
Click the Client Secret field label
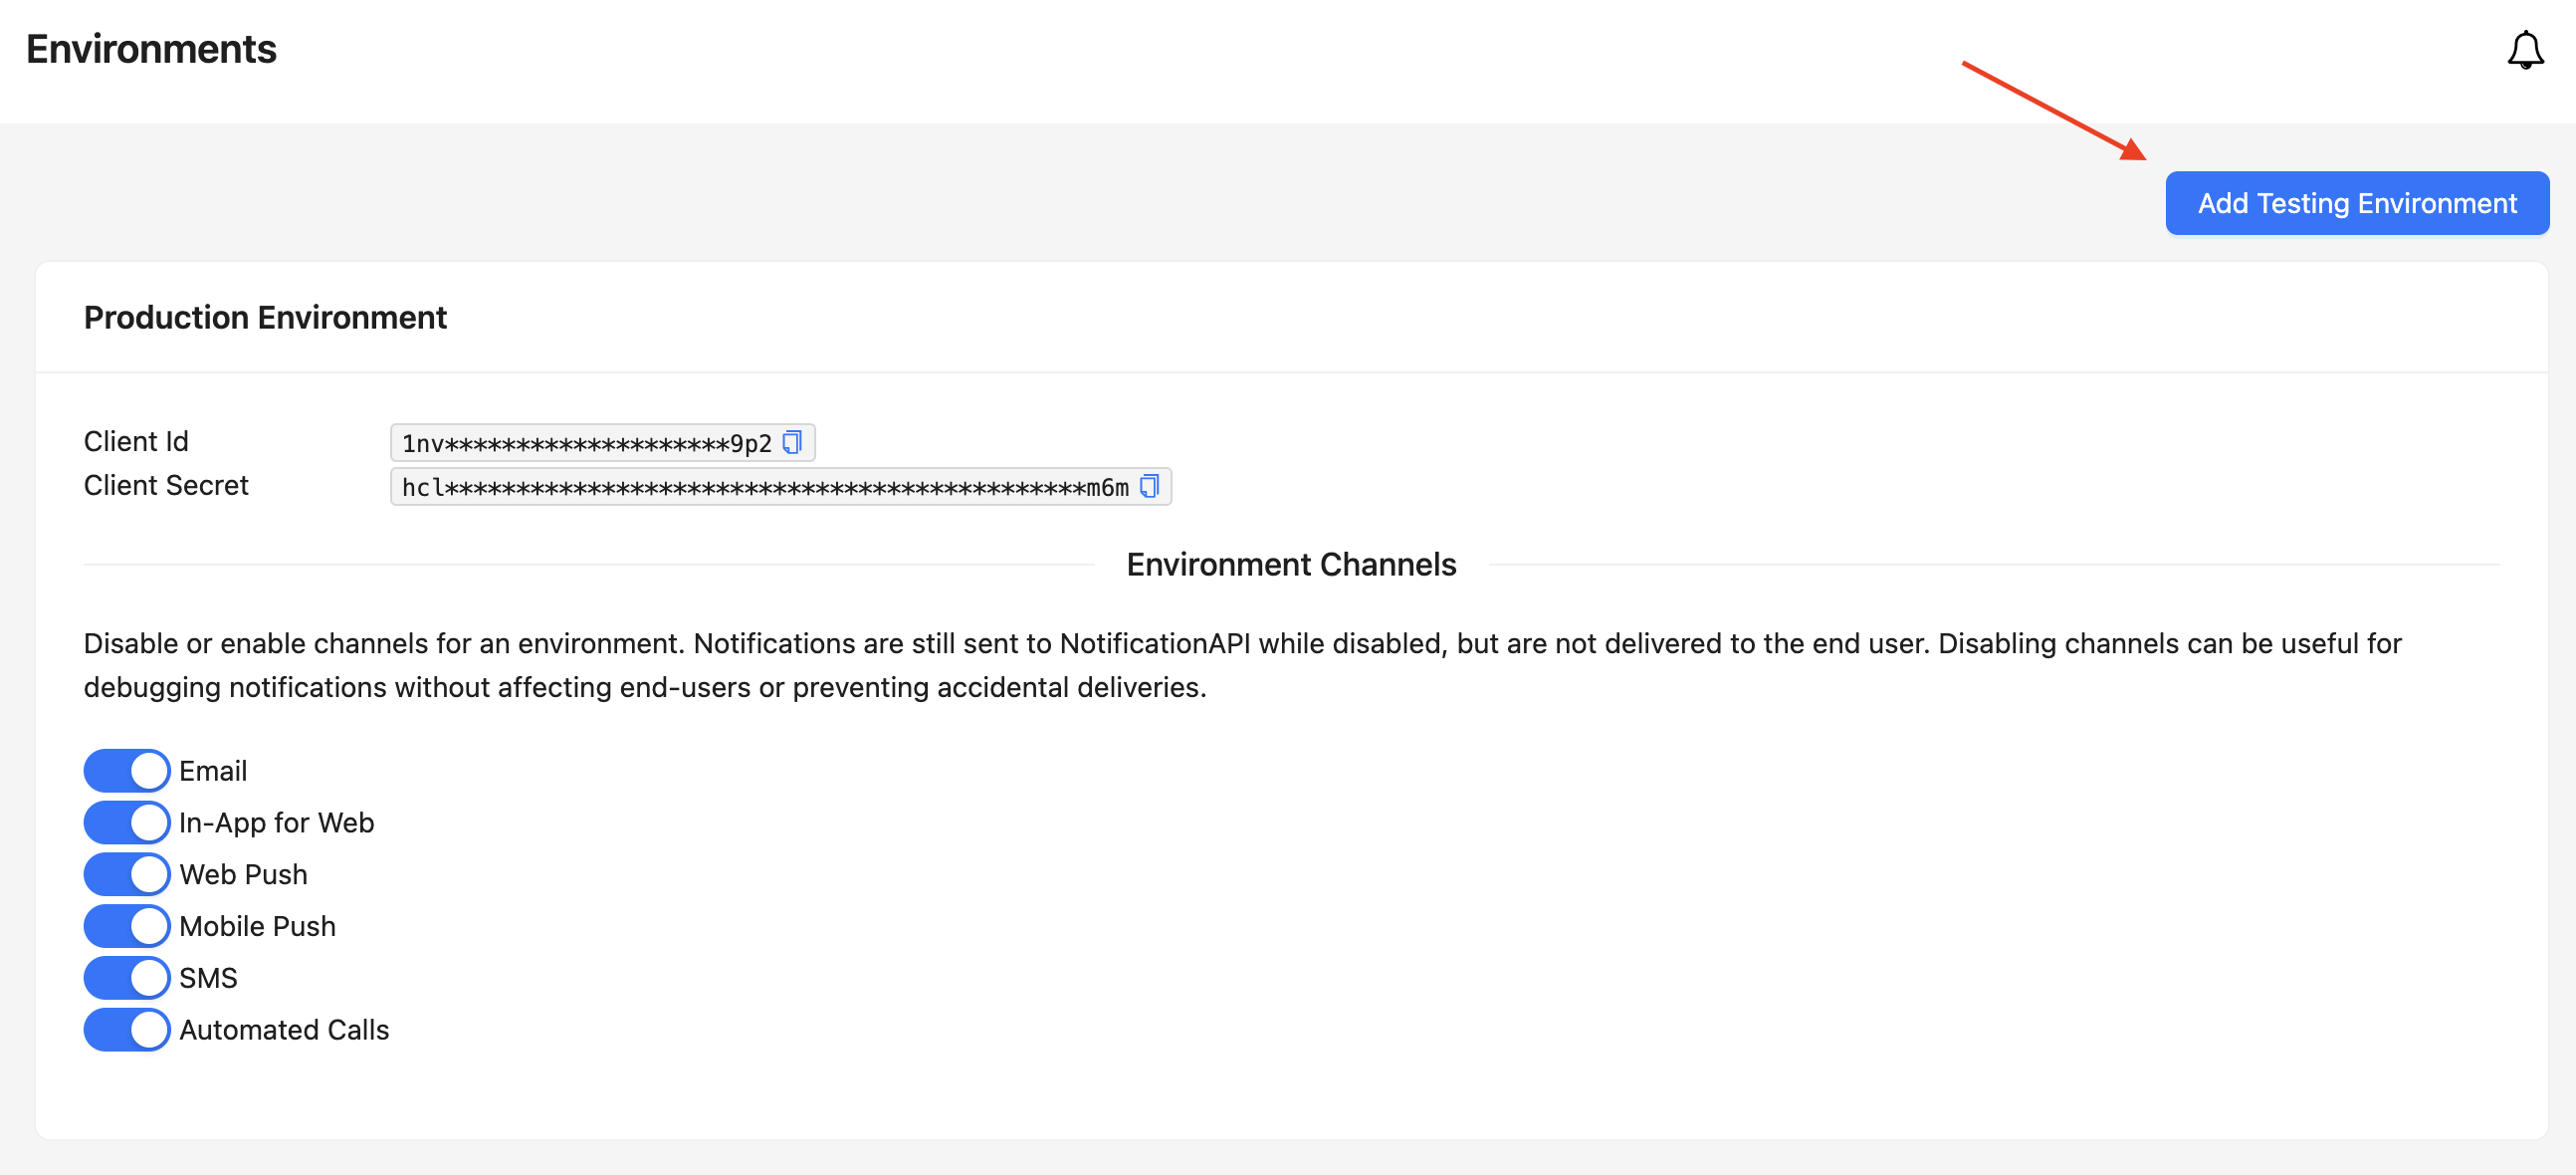(166, 485)
